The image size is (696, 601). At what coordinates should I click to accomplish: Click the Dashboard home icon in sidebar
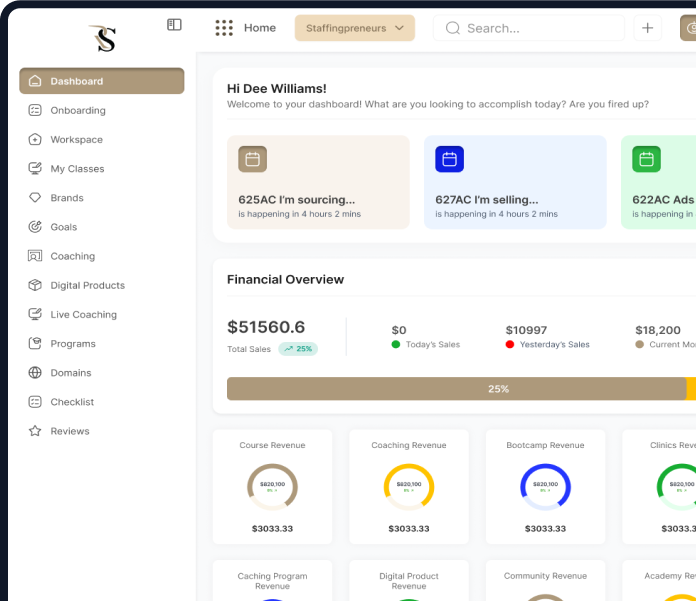(x=35, y=81)
